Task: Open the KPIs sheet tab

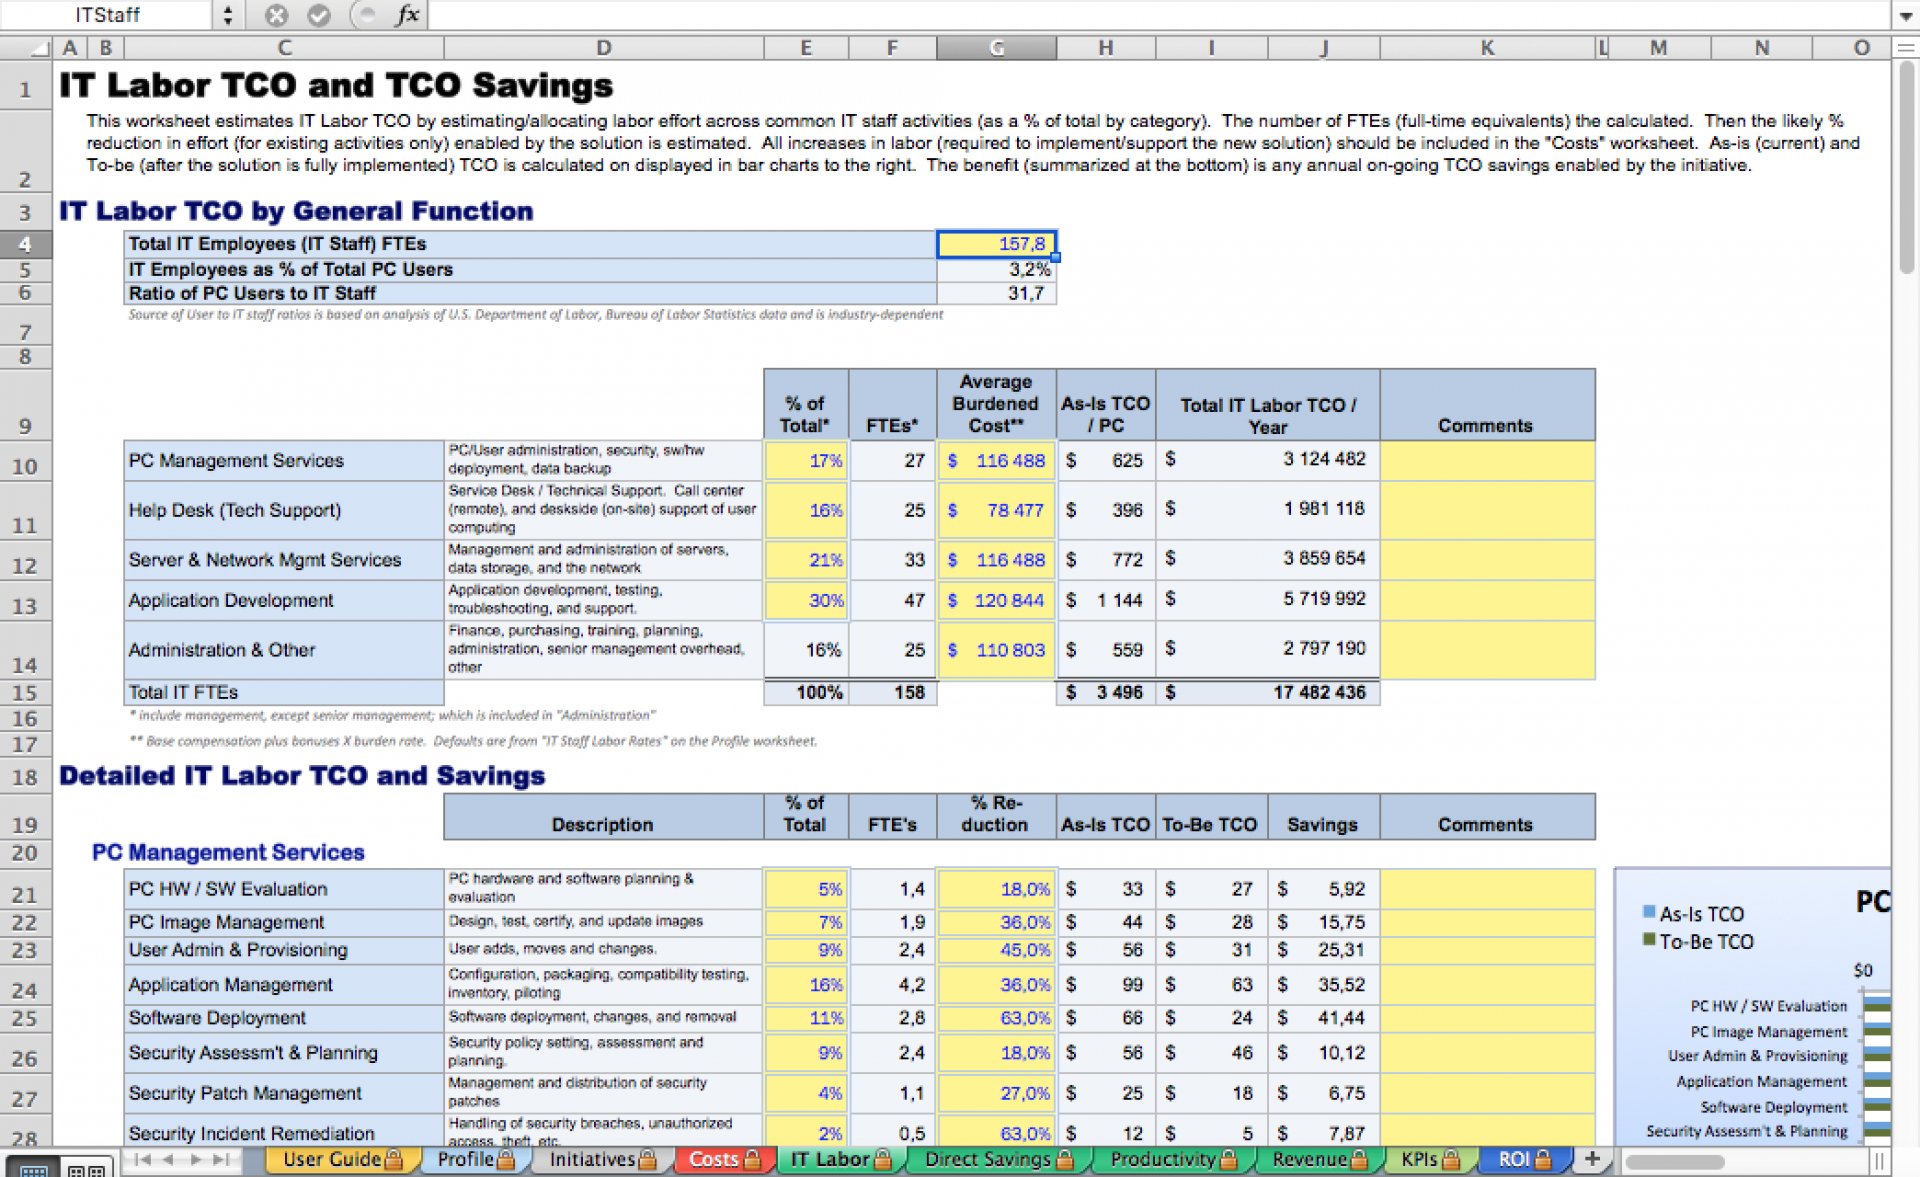Action: [x=1430, y=1160]
